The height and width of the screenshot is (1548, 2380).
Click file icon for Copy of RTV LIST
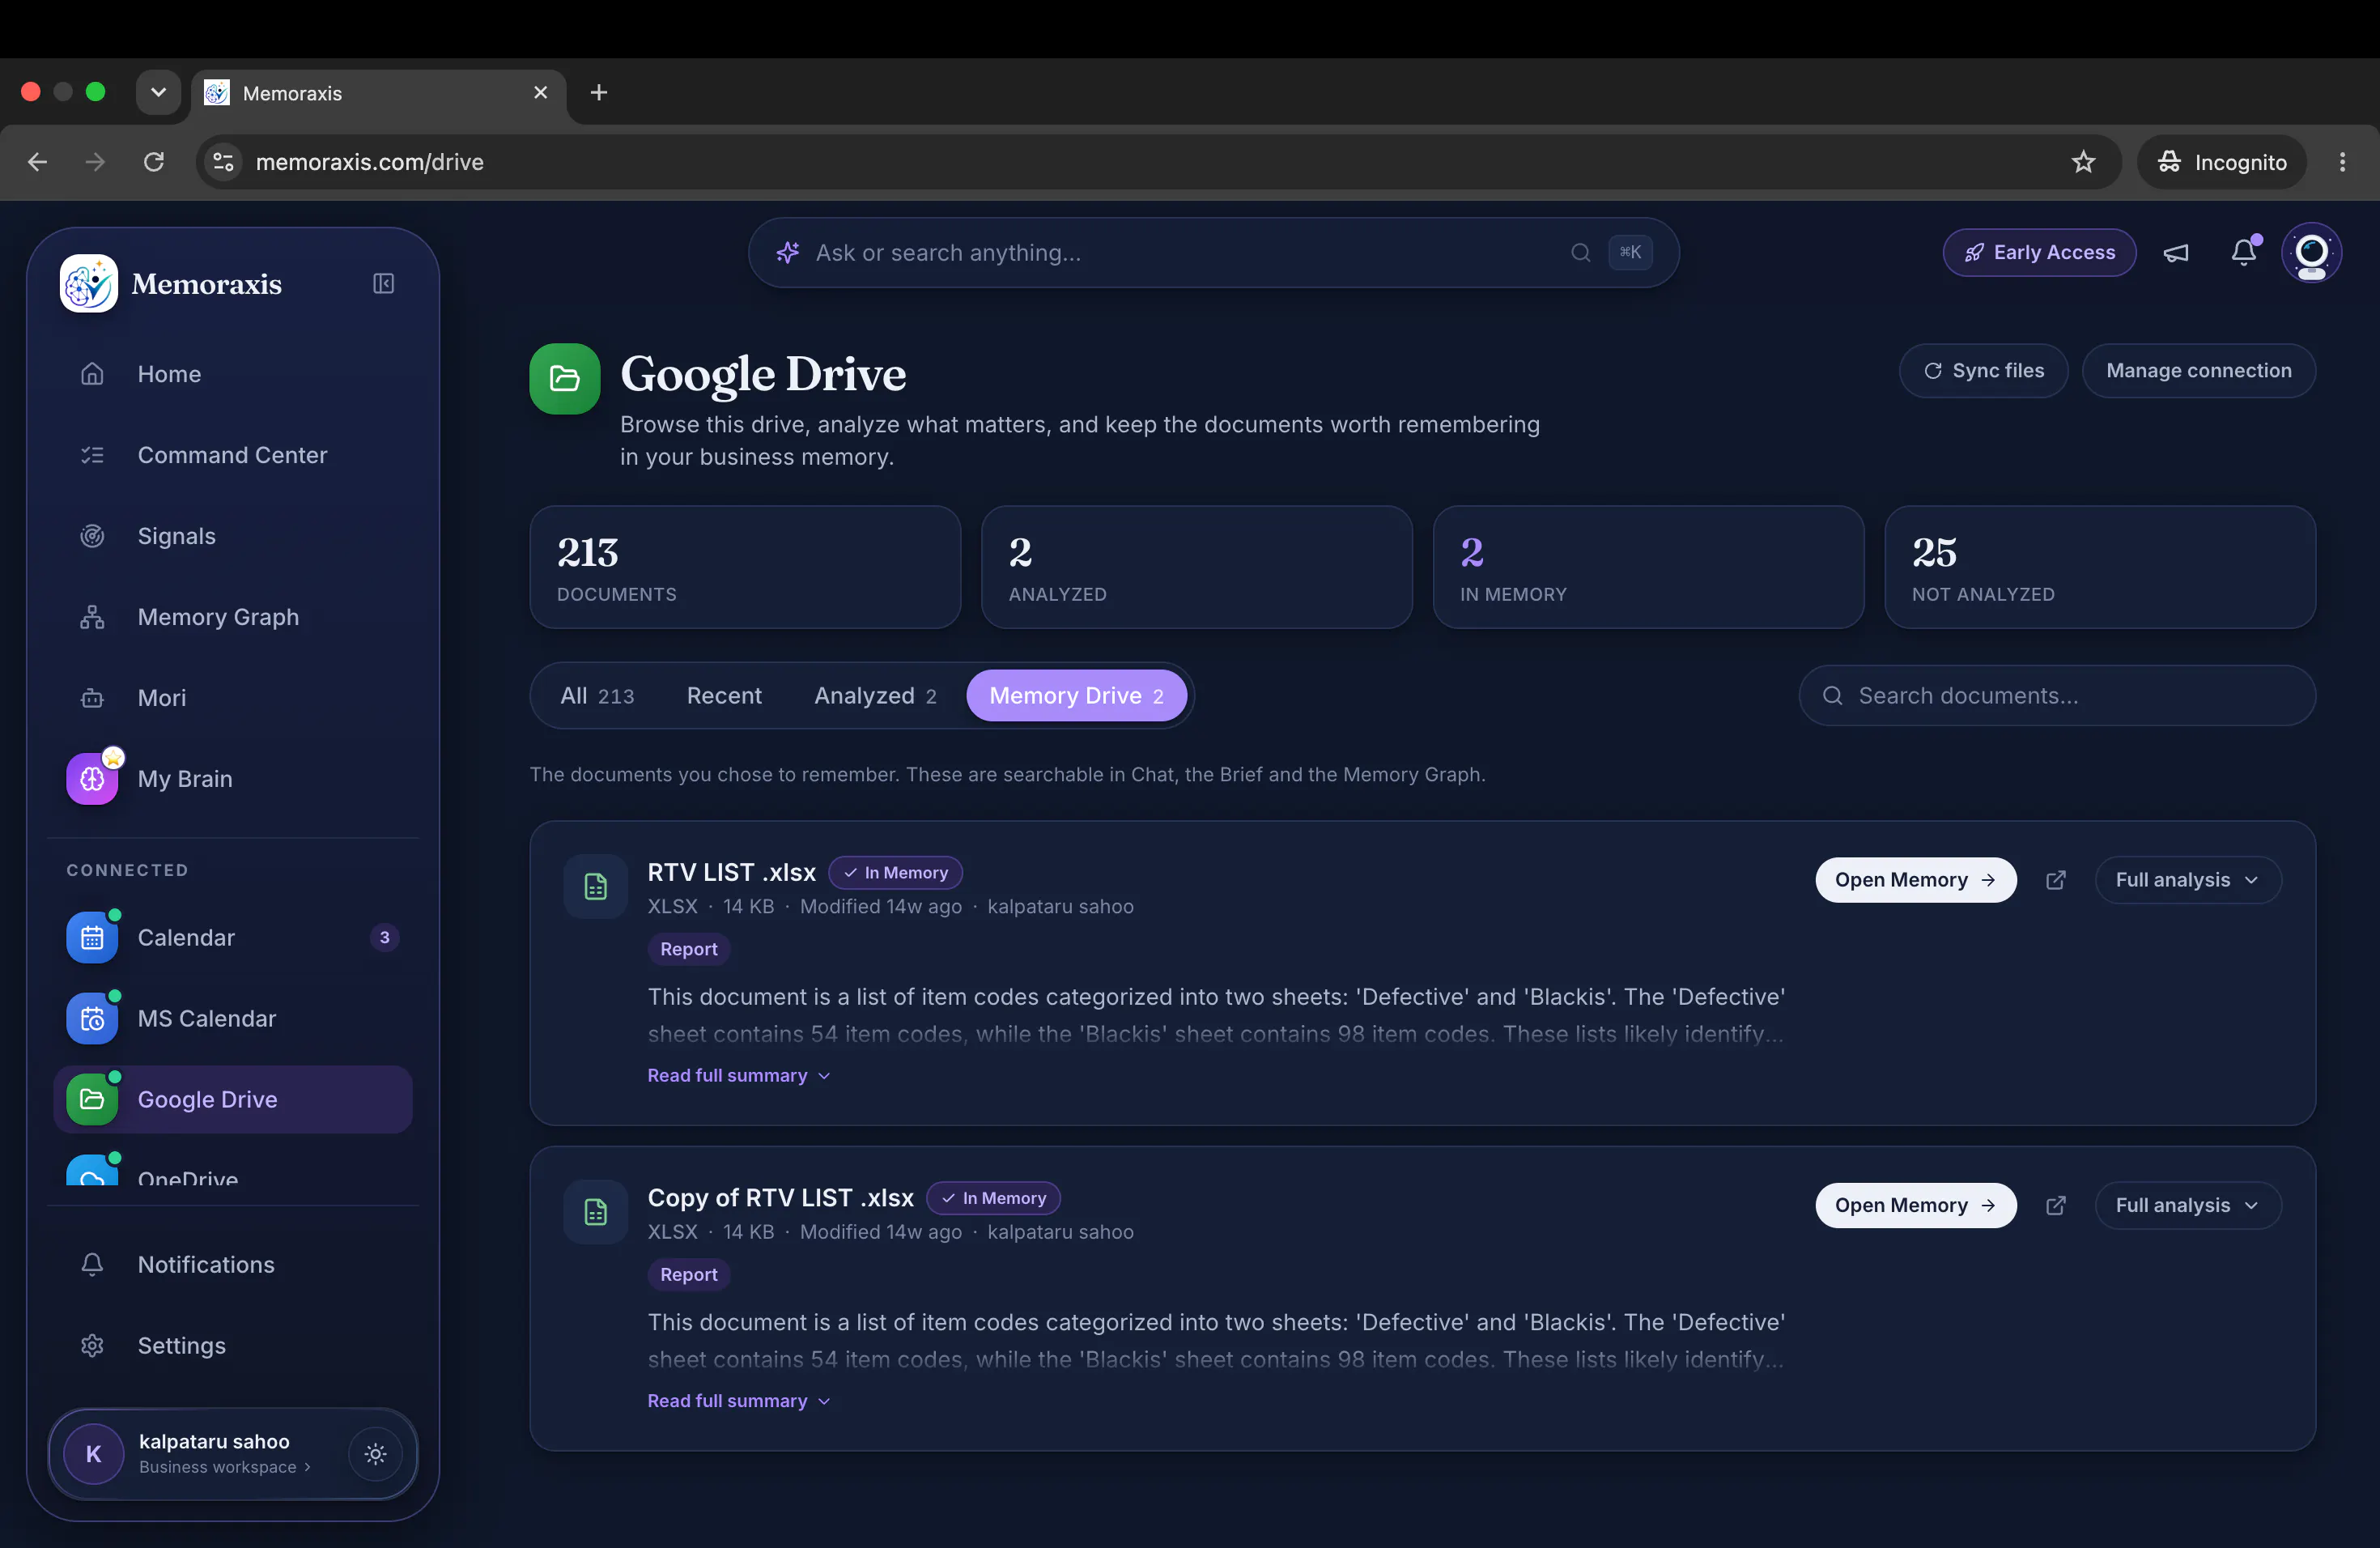point(595,1212)
